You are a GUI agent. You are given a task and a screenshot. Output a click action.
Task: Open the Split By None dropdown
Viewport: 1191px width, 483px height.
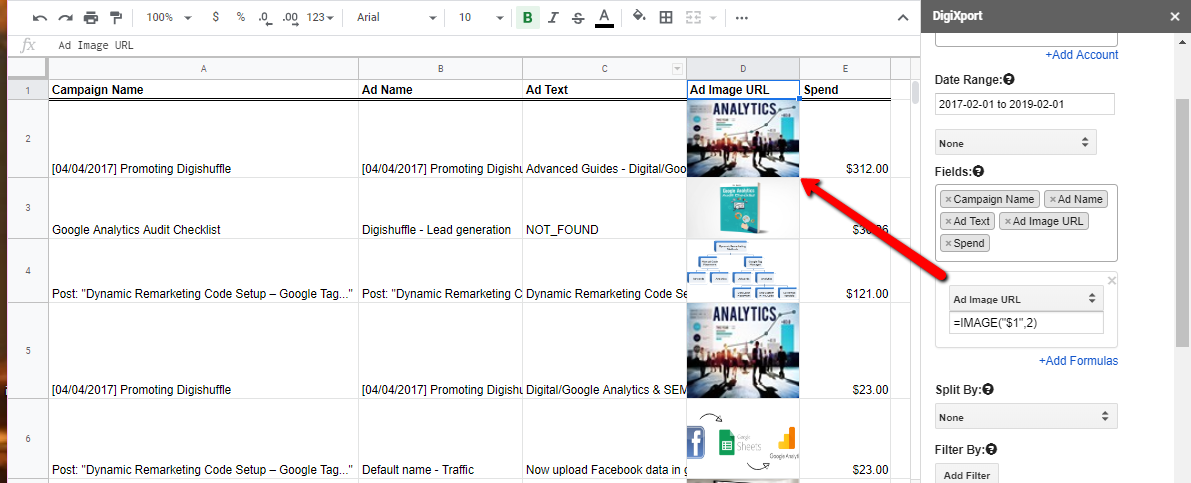pyautogui.click(x=1026, y=417)
